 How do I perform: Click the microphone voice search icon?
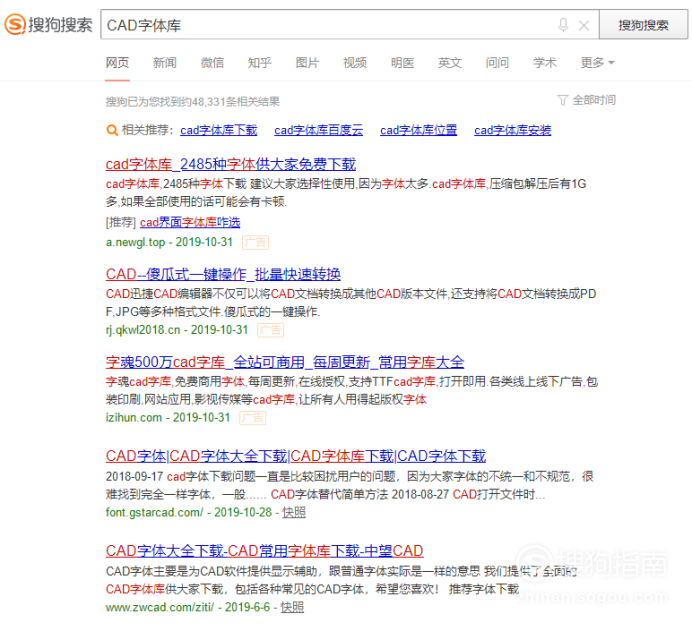click(563, 25)
